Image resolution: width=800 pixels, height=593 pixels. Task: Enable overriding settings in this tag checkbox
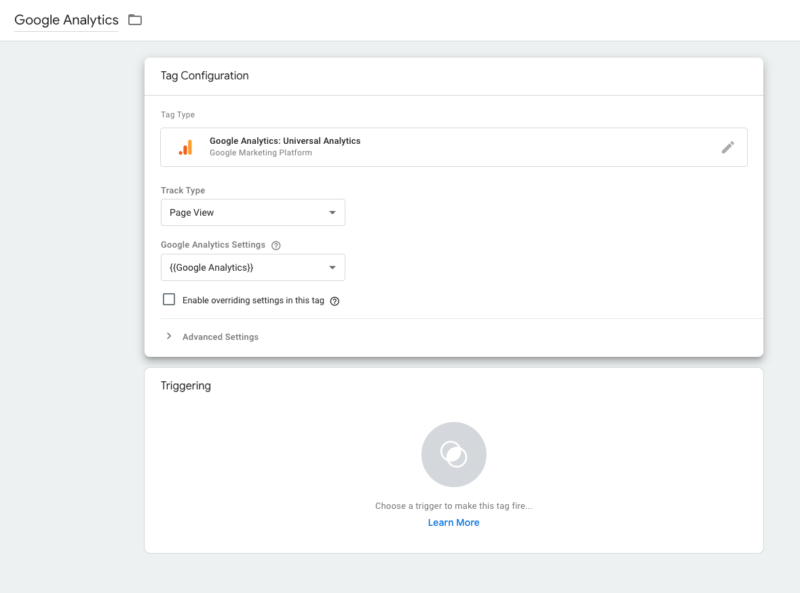pos(169,300)
